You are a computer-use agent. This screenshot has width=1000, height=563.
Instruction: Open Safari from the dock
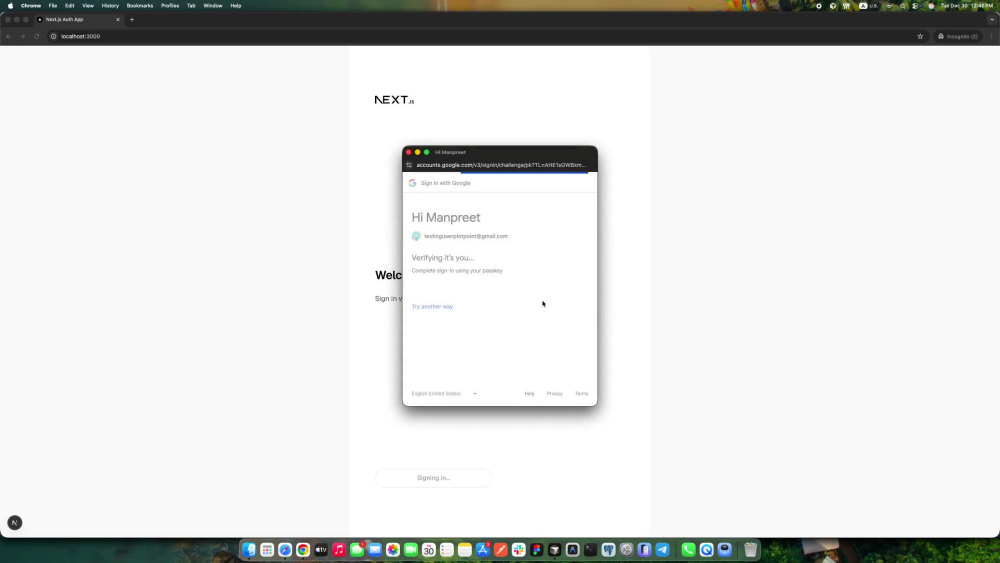[x=285, y=550]
